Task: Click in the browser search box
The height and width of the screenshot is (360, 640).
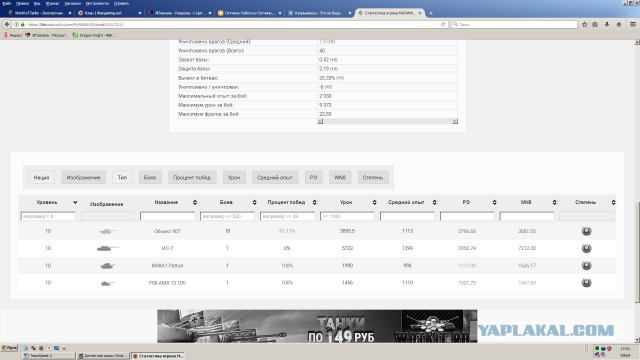Action: point(514,24)
